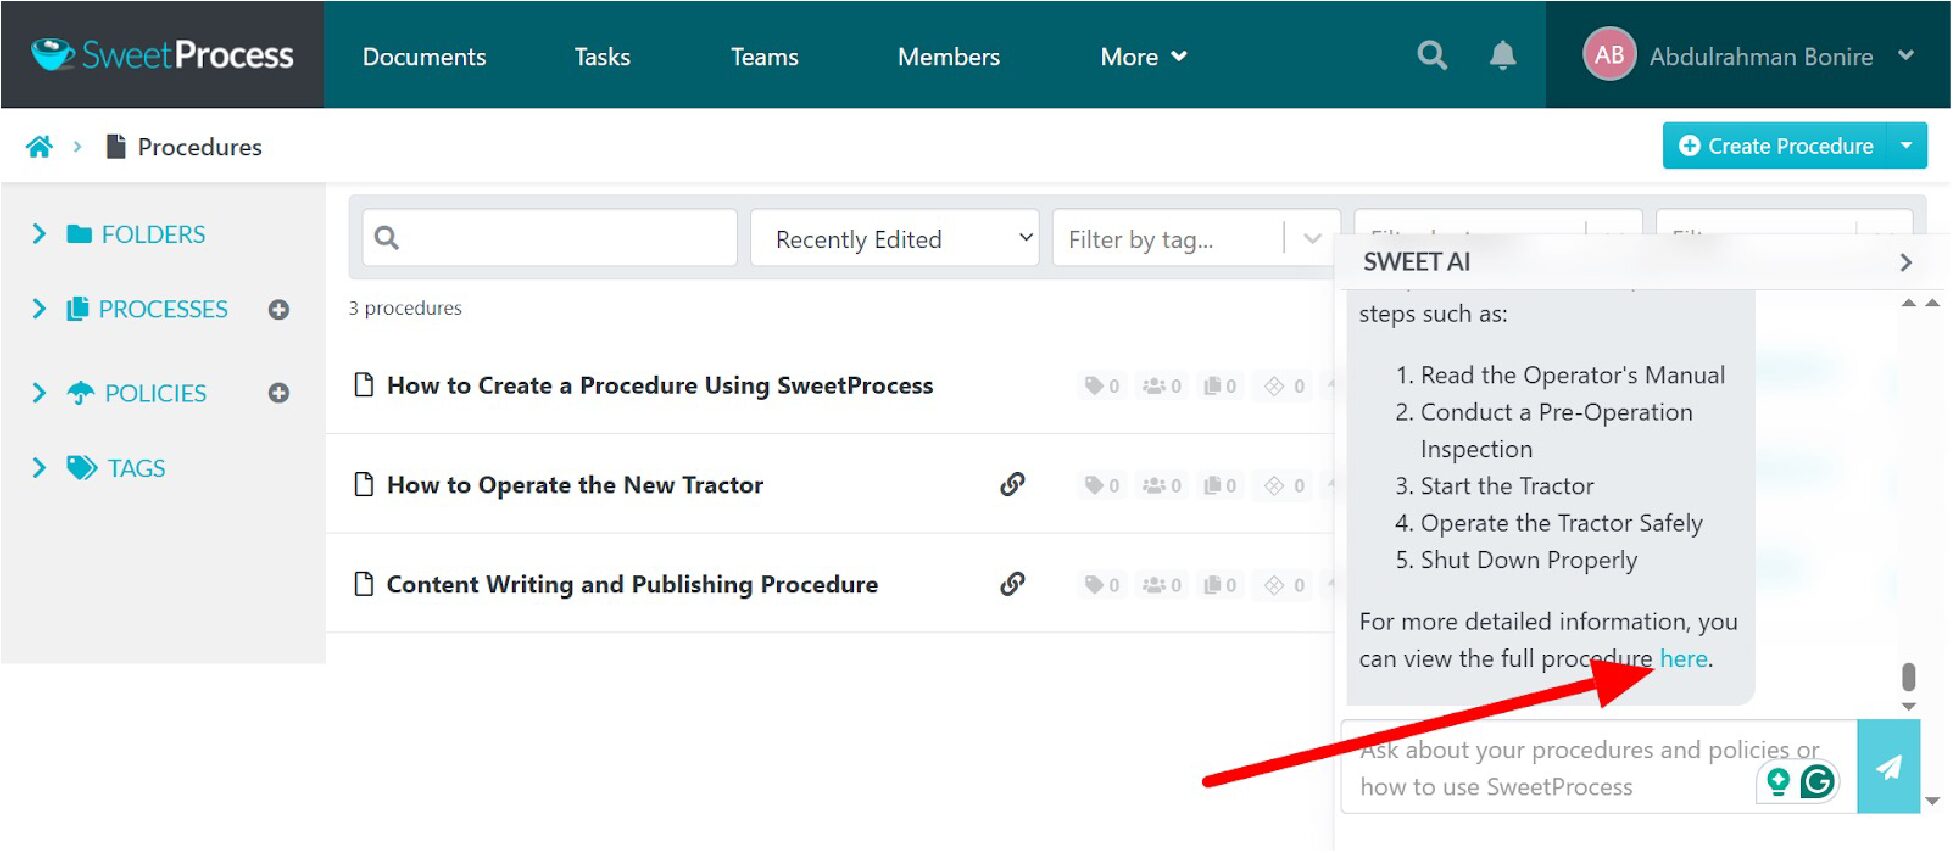The height and width of the screenshot is (853, 1953).
Task: Click link icon on New Tractor procedure
Action: (1012, 485)
